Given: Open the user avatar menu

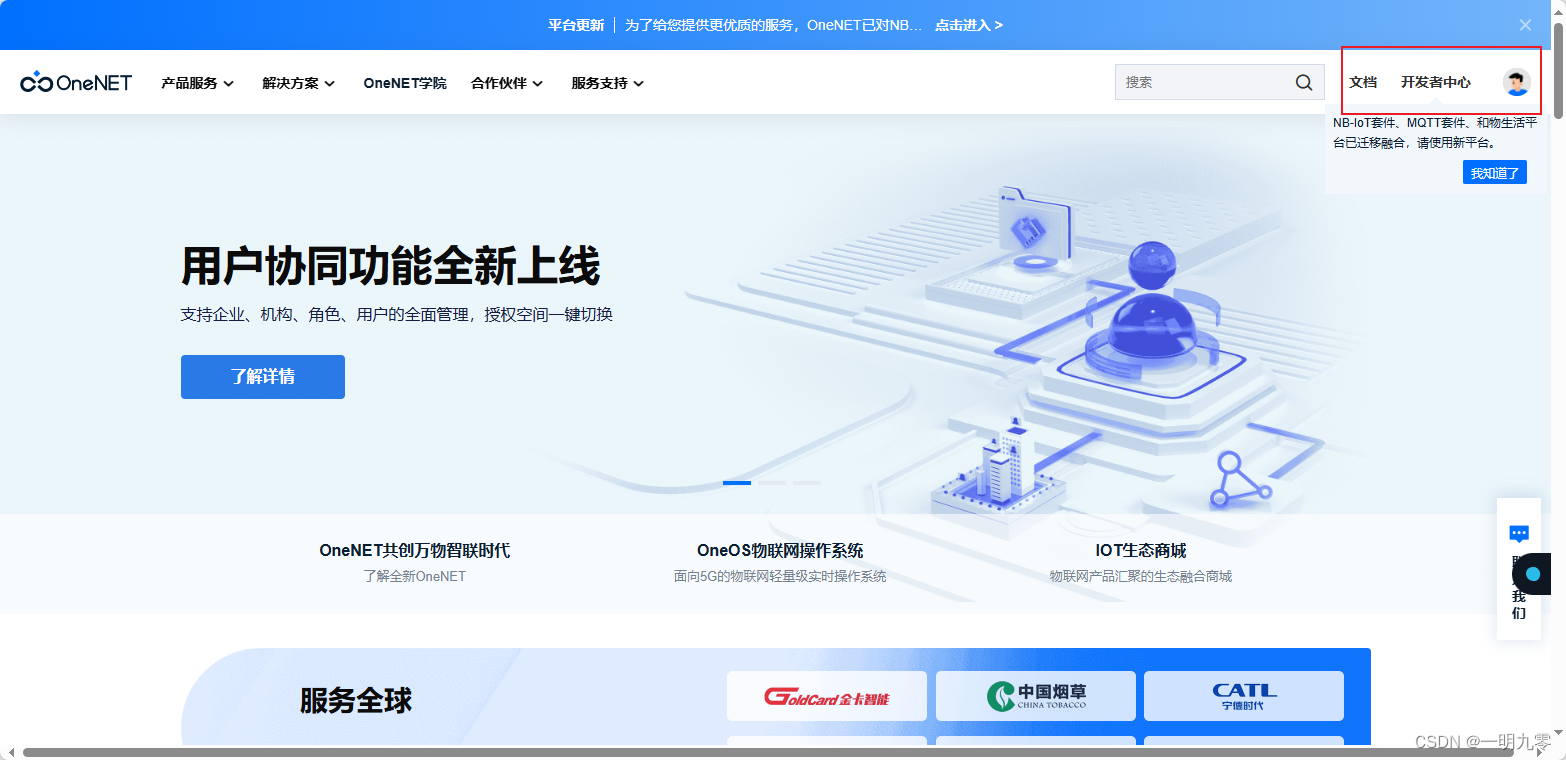Looking at the screenshot, I should click(1517, 83).
